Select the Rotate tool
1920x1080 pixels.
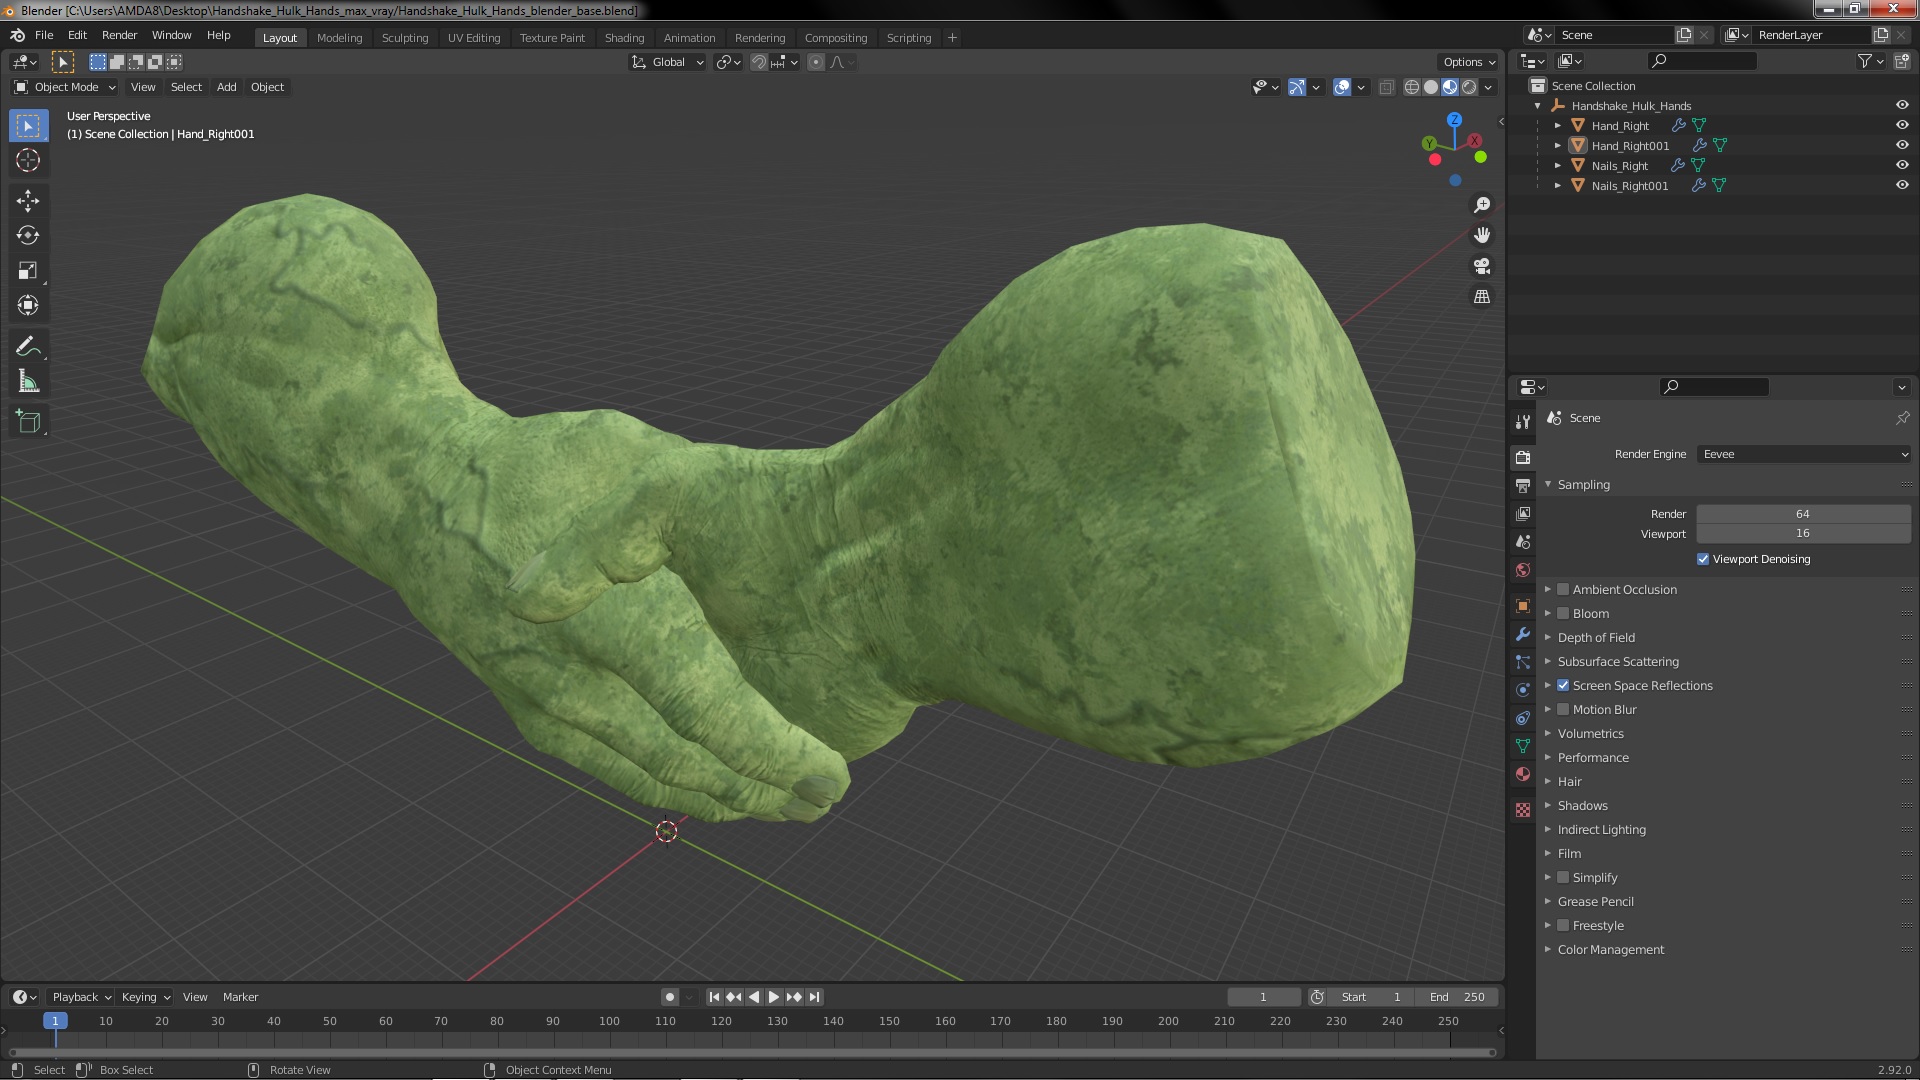[28, 235]
